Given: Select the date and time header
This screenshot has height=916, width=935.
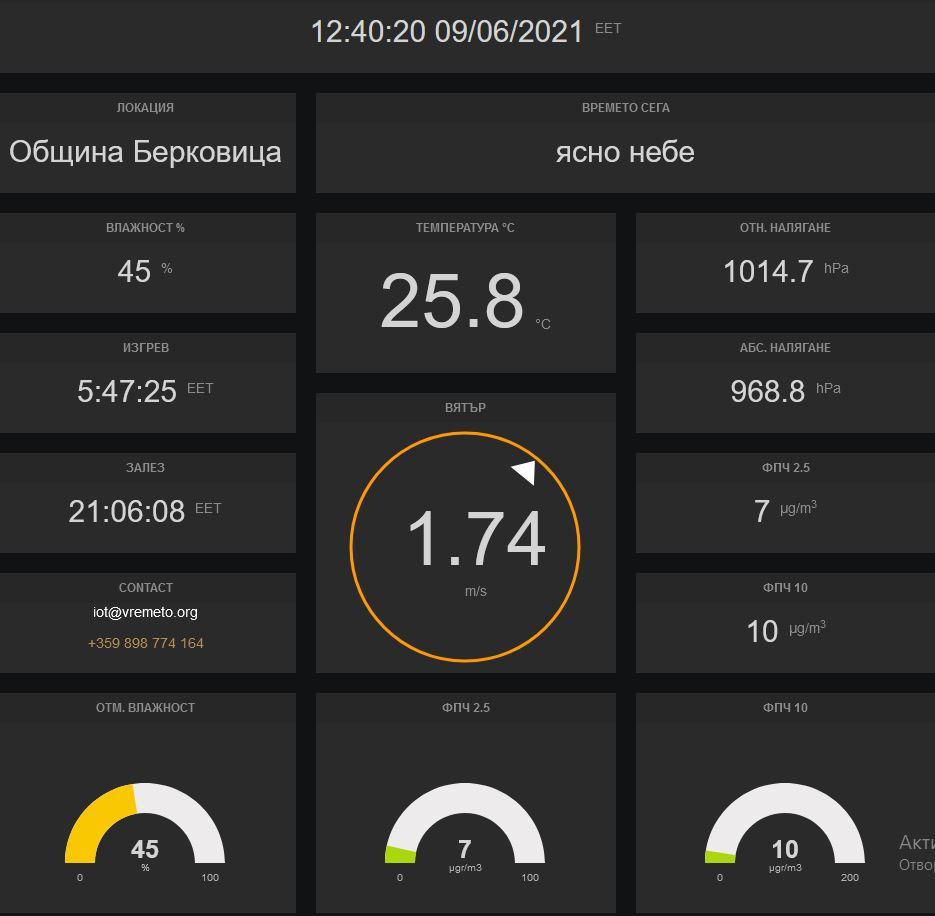Looking at the screenshot, I should pos(447,31).
